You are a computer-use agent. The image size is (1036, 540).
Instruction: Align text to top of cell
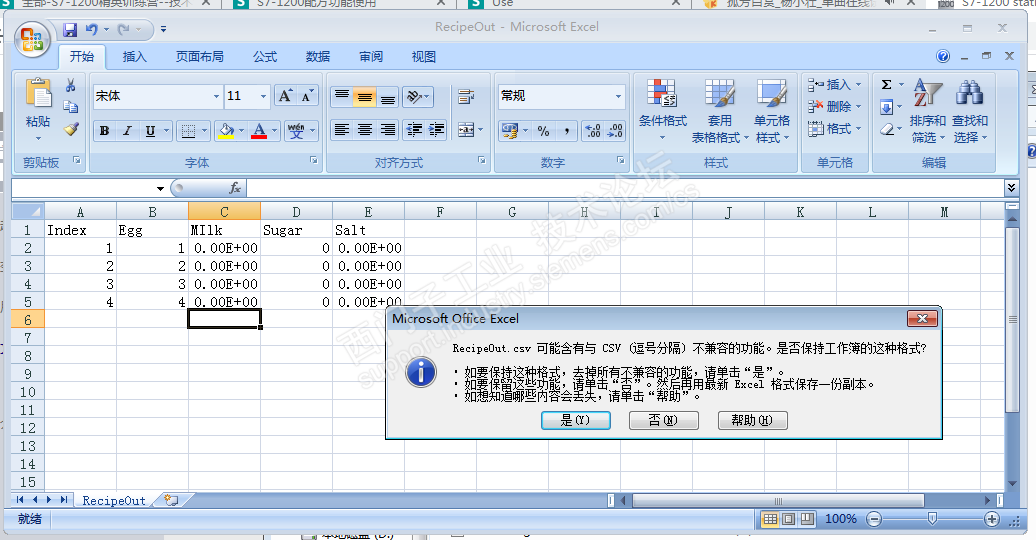point(342,96)
